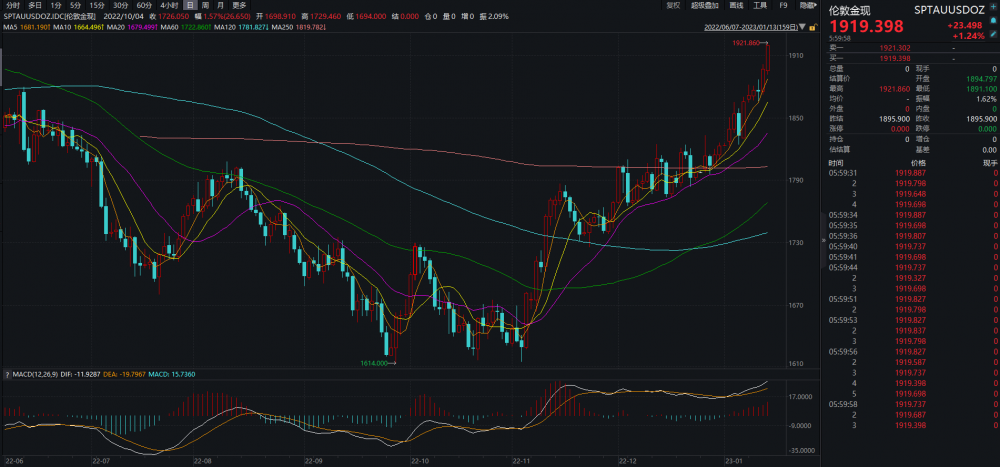Open the 更多 periods dropdown

[x=239, y=5]
